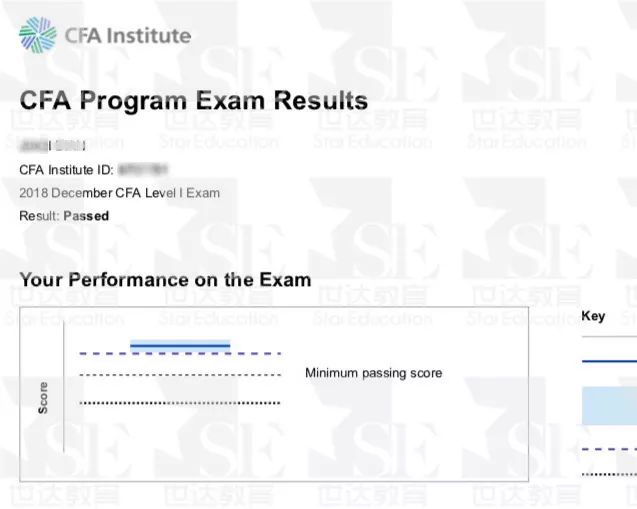The width and height of the screenshot is (637, 509).
Task: Click the black dashed minimum passing line
Action: point(180,375)
